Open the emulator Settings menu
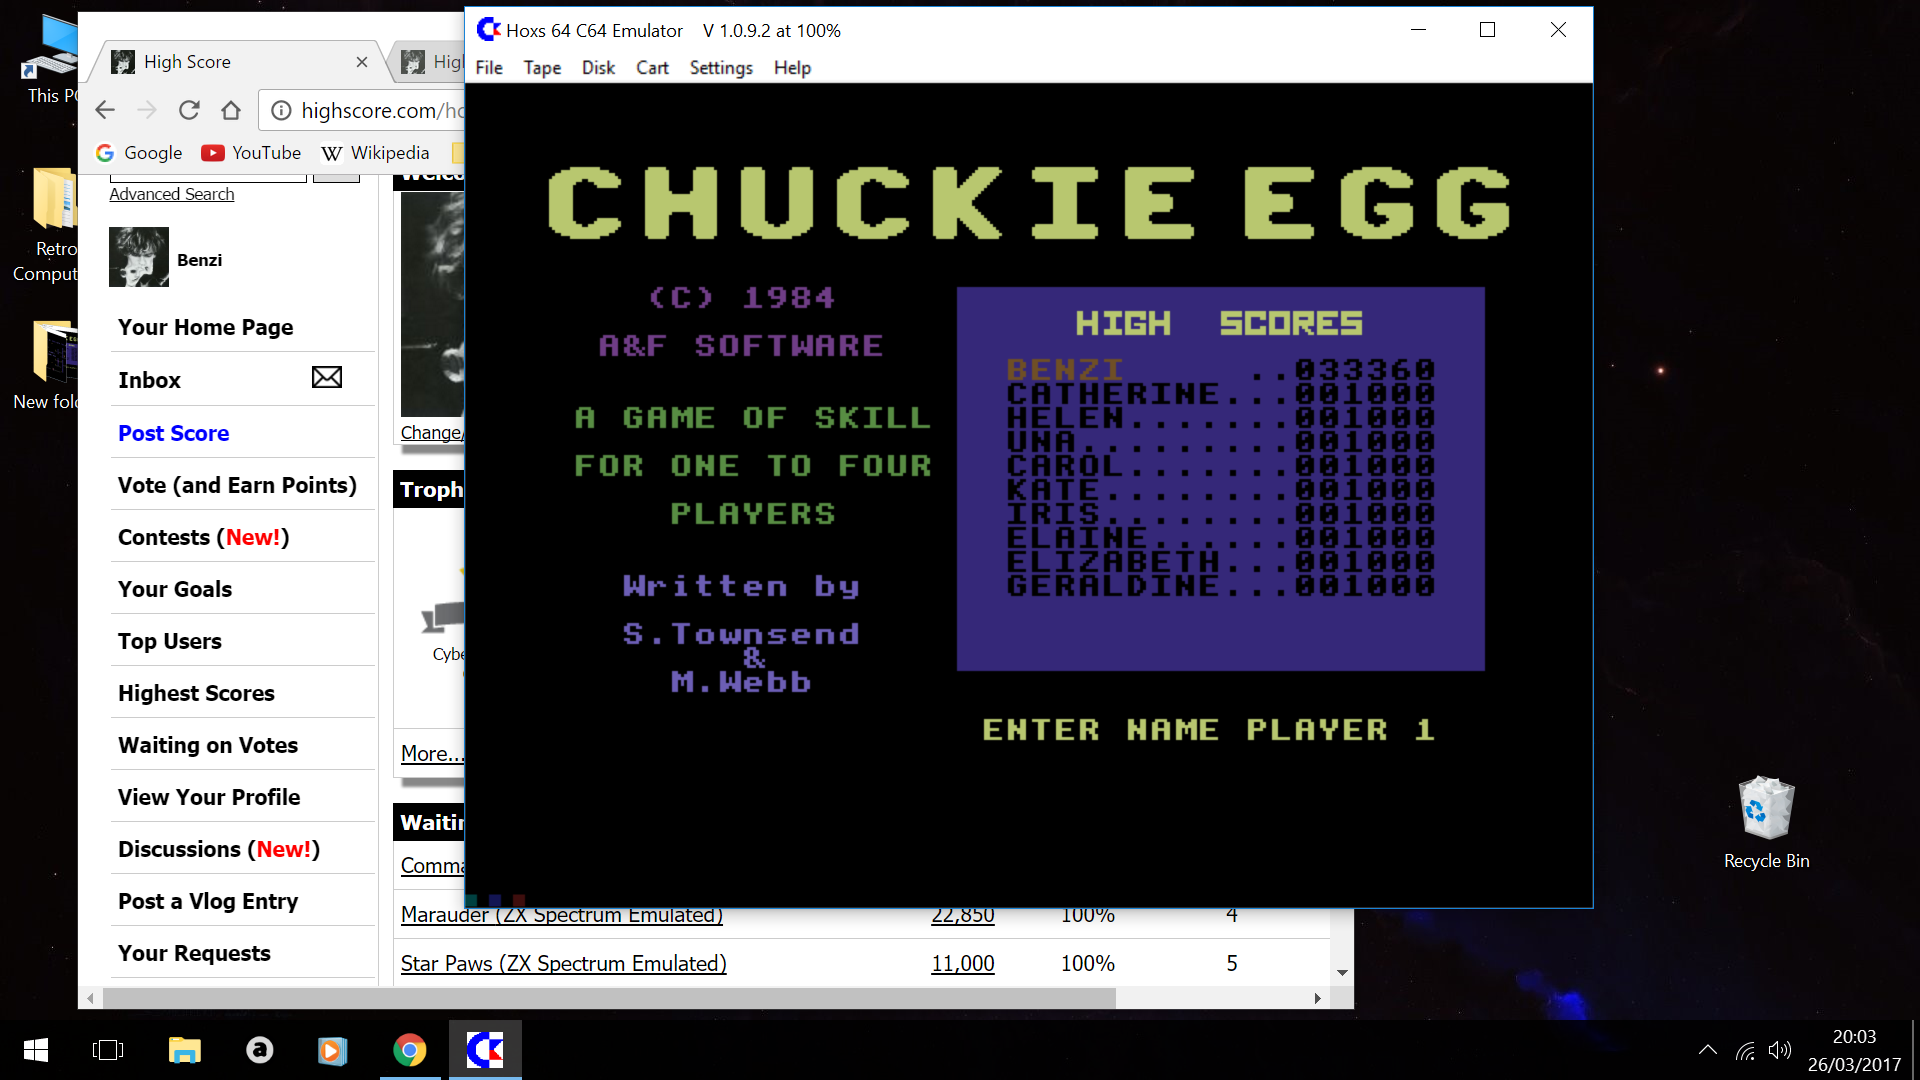Image resolution: width=1920 pixels, height=1080 pixels. point(720,68)
